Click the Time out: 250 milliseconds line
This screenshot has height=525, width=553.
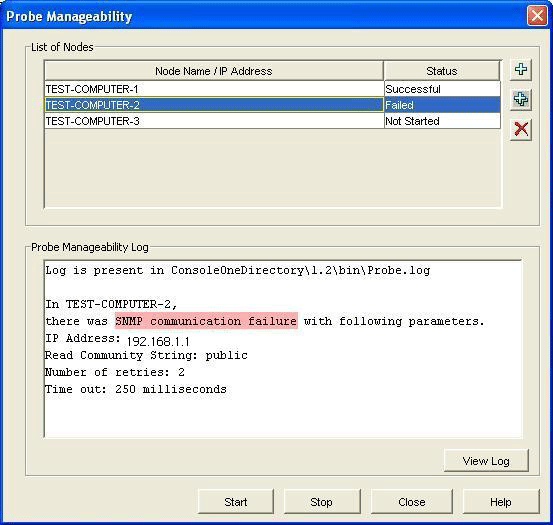pos(136,389)
